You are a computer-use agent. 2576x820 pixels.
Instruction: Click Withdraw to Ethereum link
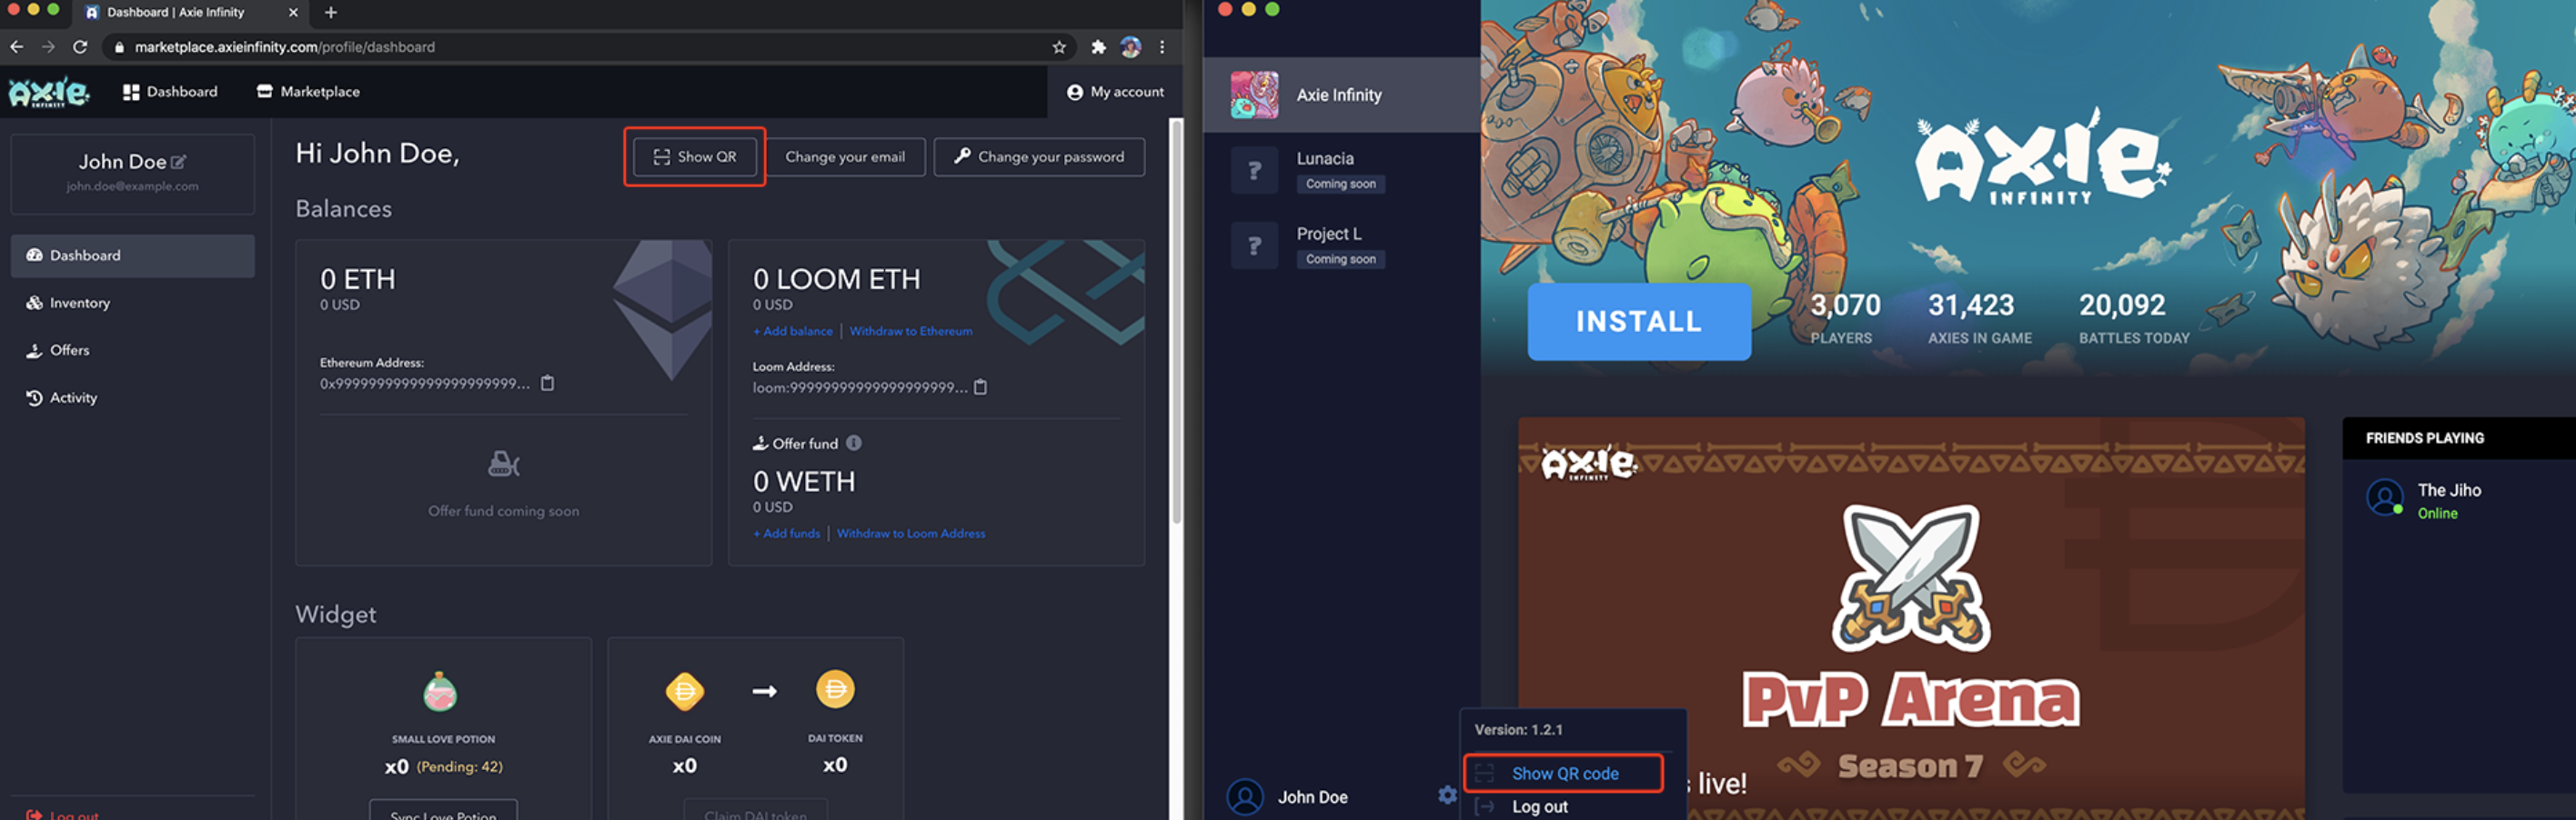click(911, 331)
